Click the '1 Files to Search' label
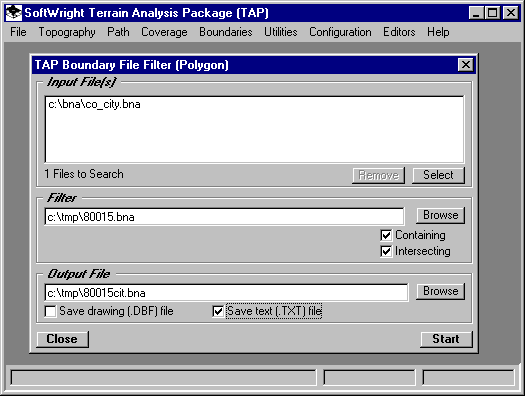525x396 pixels. point(84,174)
